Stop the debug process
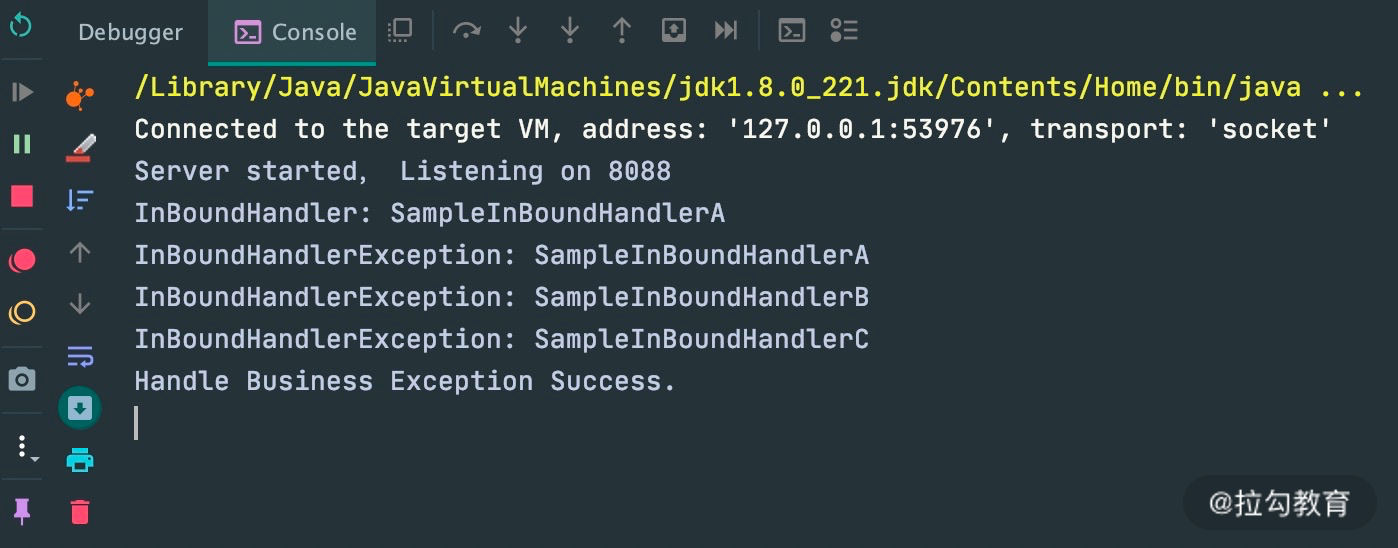 point(21,196)
